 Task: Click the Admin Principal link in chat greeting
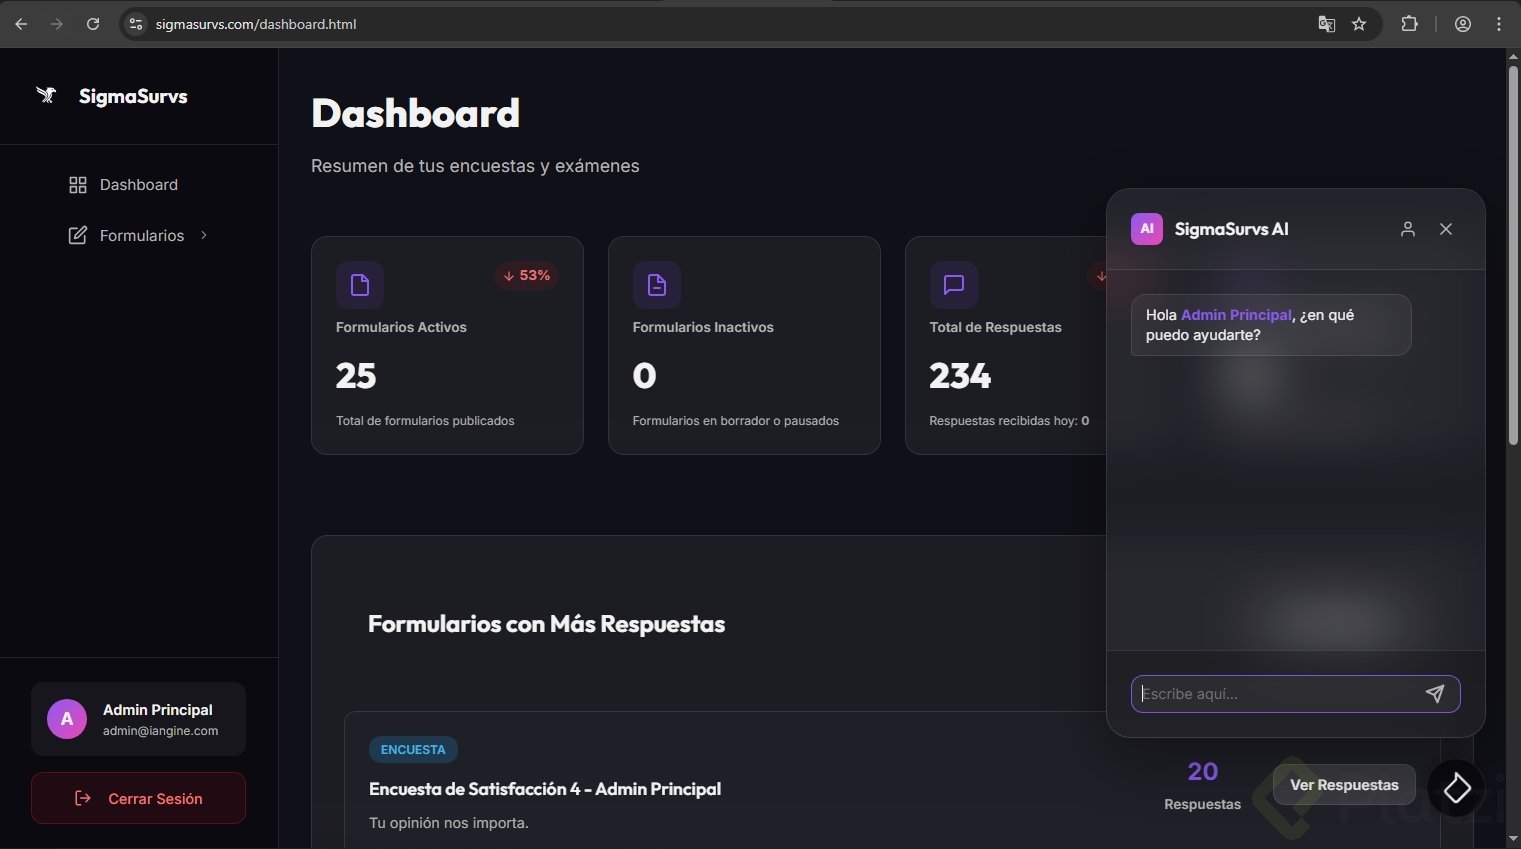coord(1237,315)
